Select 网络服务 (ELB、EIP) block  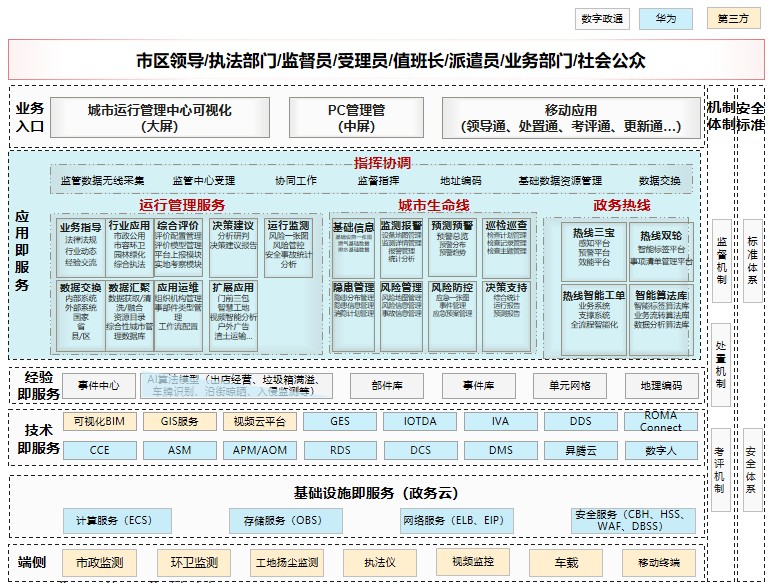tap(451, 520)
